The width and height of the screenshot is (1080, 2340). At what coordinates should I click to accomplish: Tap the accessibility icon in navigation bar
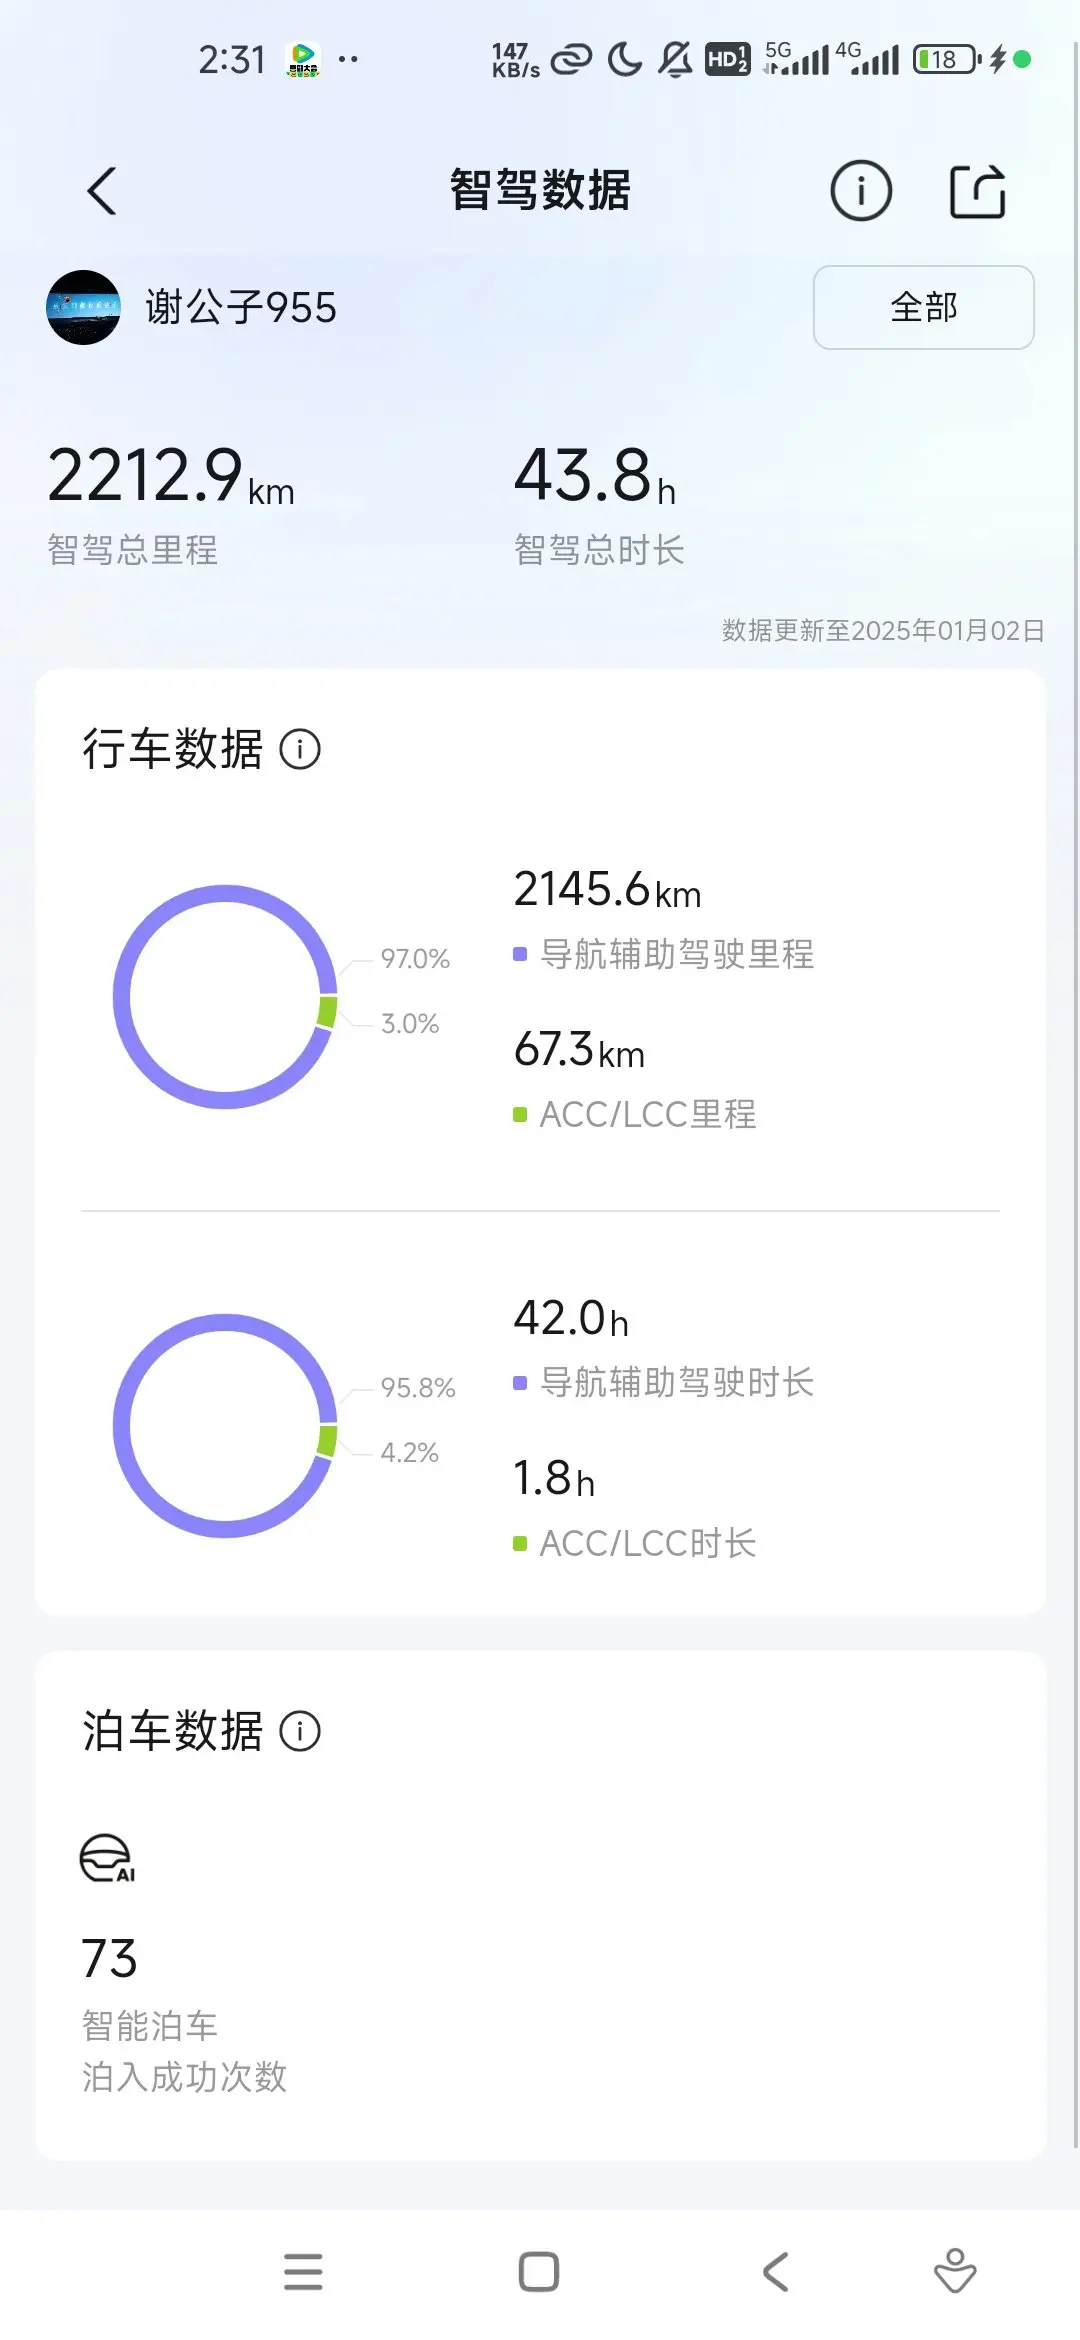point(955,2272)
